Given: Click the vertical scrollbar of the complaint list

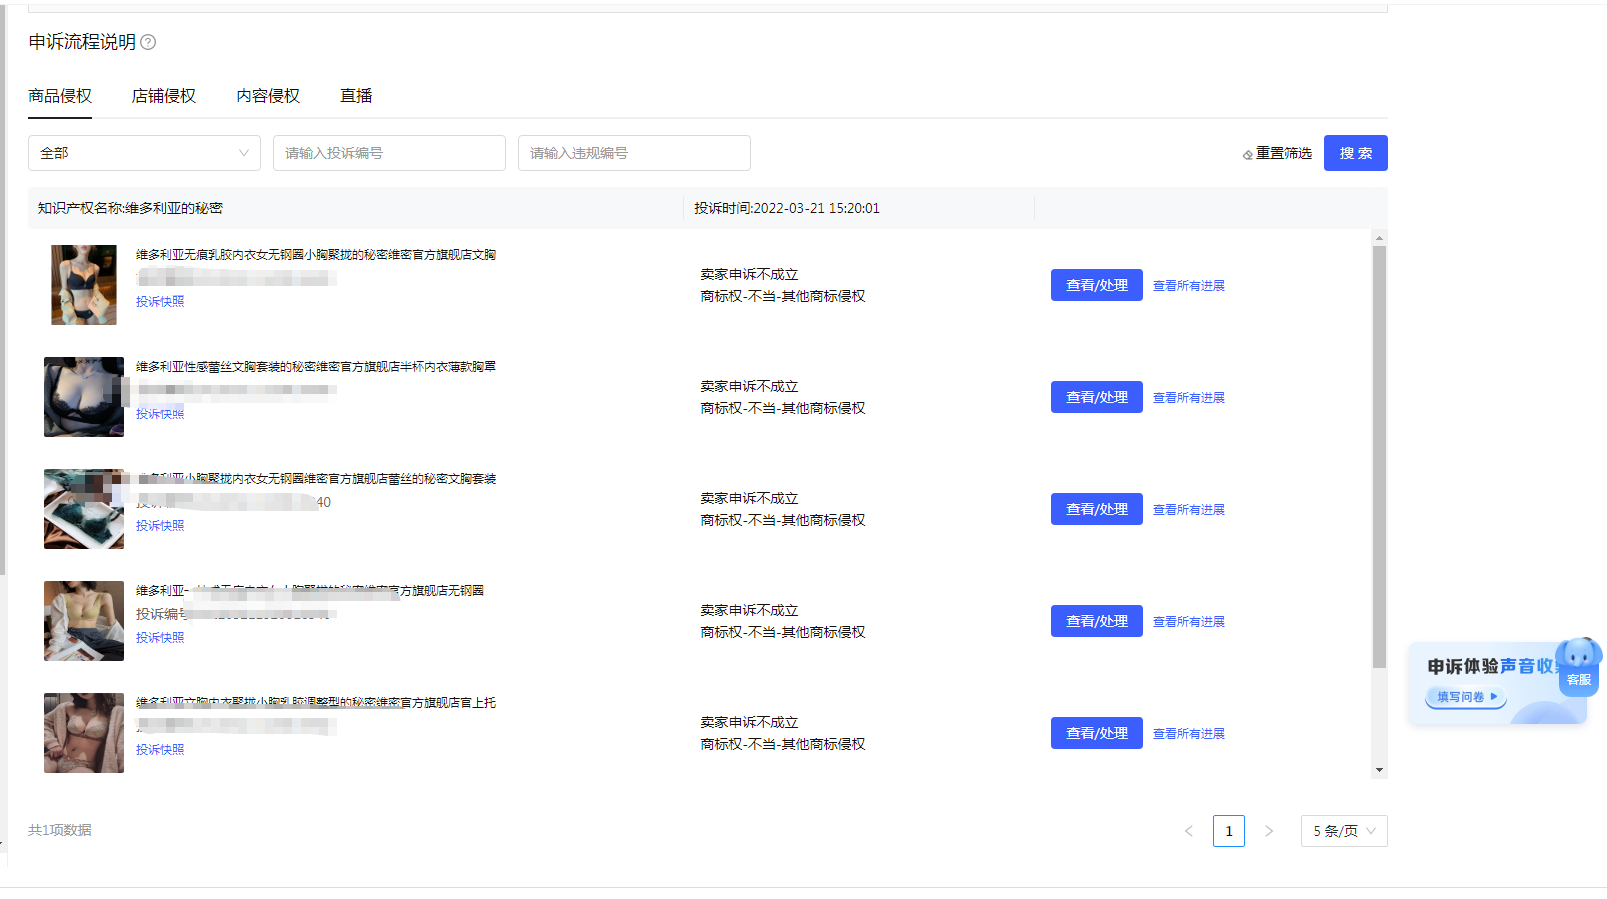Looking at the screenshot, I should [1379, 457].
